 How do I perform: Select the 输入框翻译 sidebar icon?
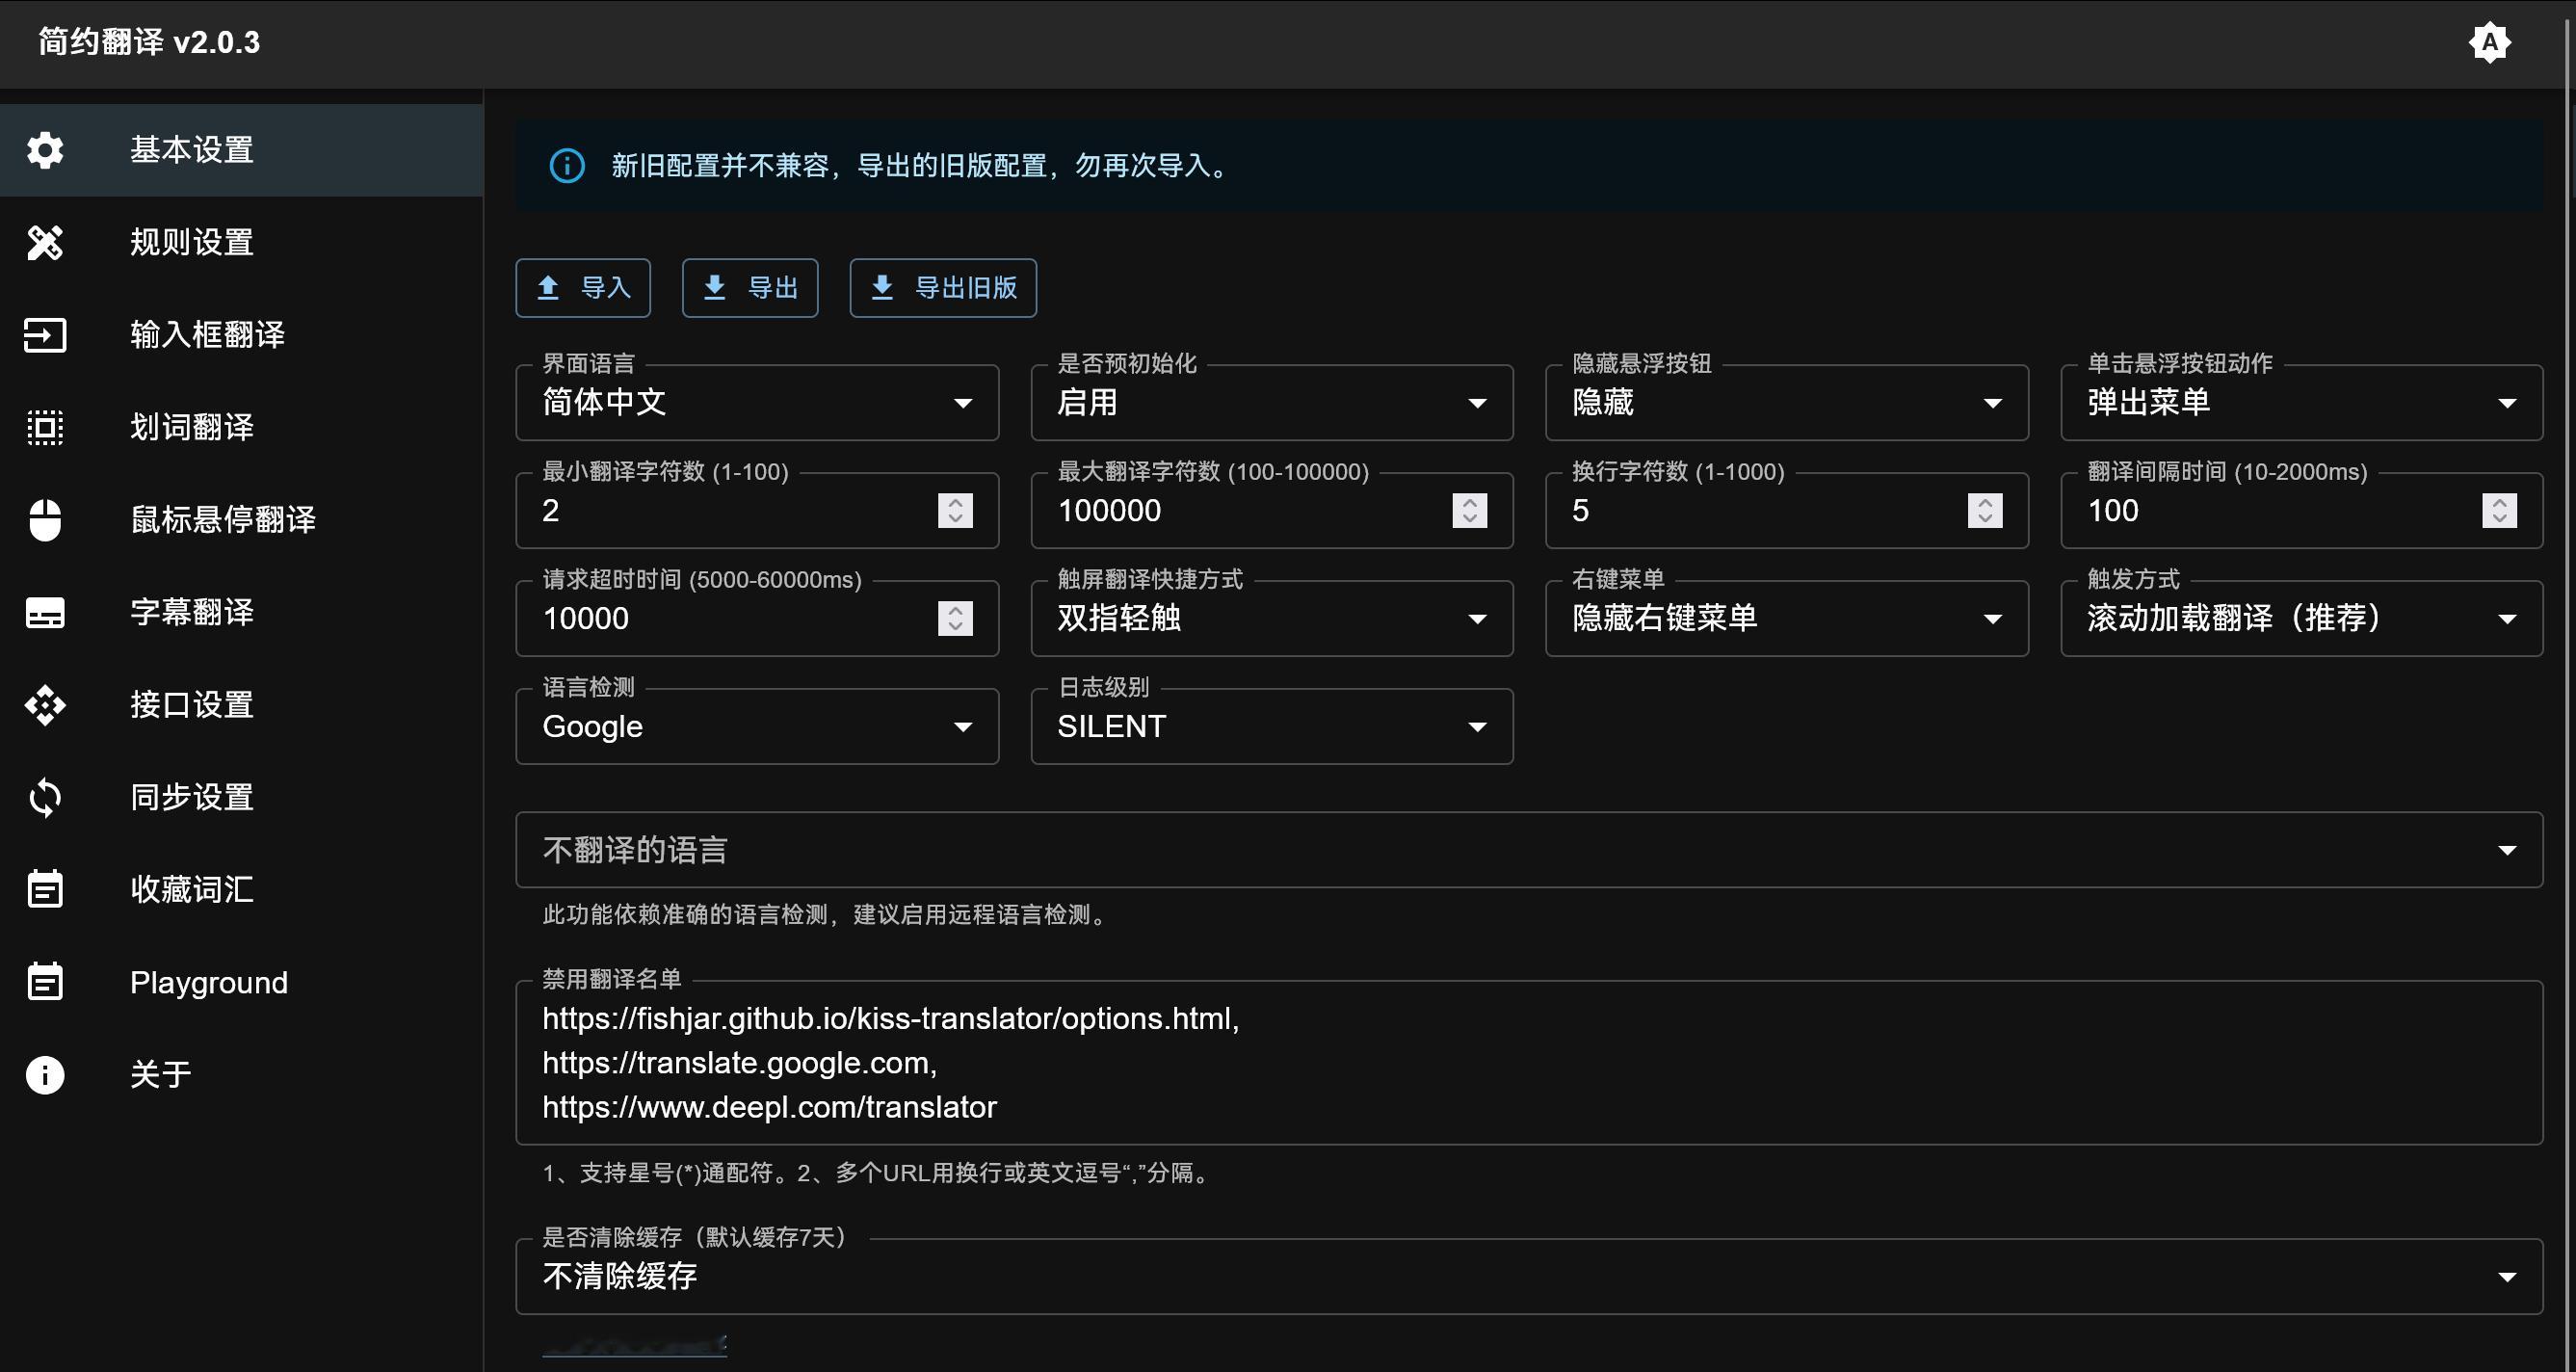coord(45,335)
